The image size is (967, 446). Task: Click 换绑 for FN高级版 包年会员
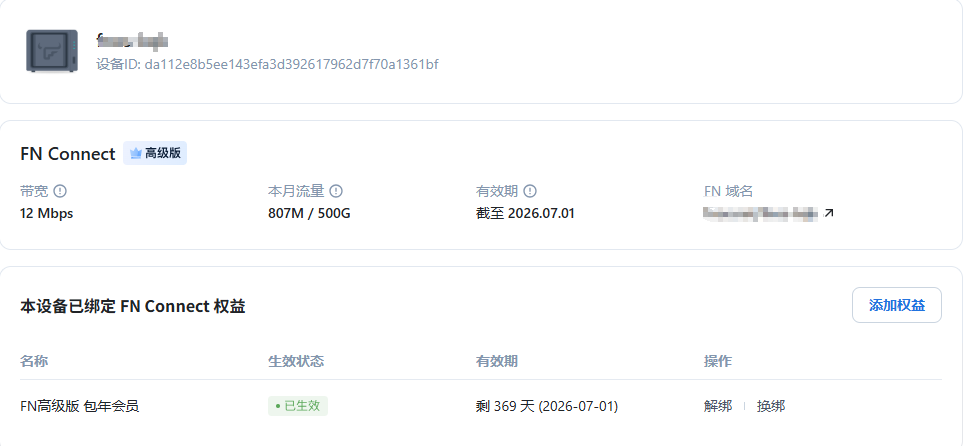tap(771, 406)
